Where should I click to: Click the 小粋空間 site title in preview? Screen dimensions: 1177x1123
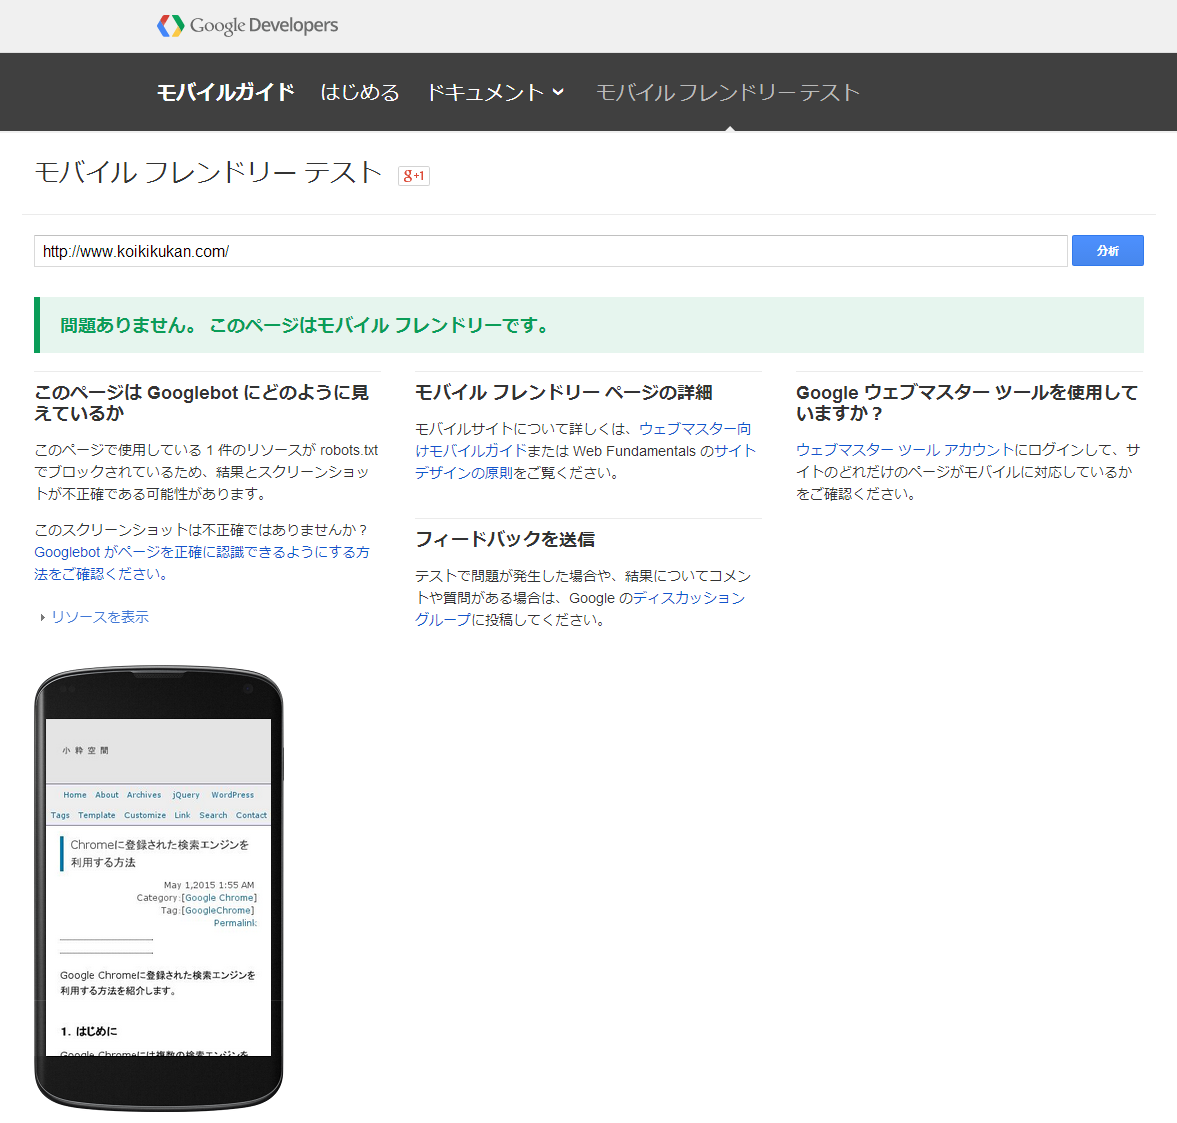coord(85,751)
